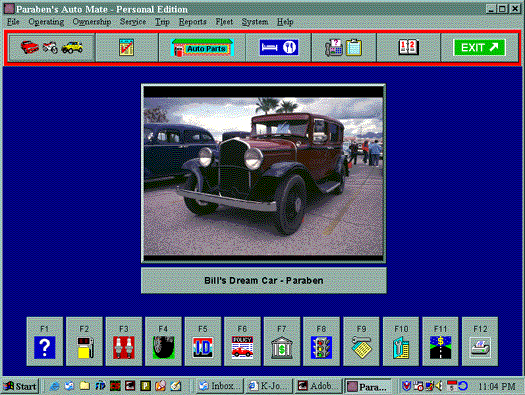Minimize the Auto Mate window
The width and height of the screenshot is (525, 395).
pos(491,9)
